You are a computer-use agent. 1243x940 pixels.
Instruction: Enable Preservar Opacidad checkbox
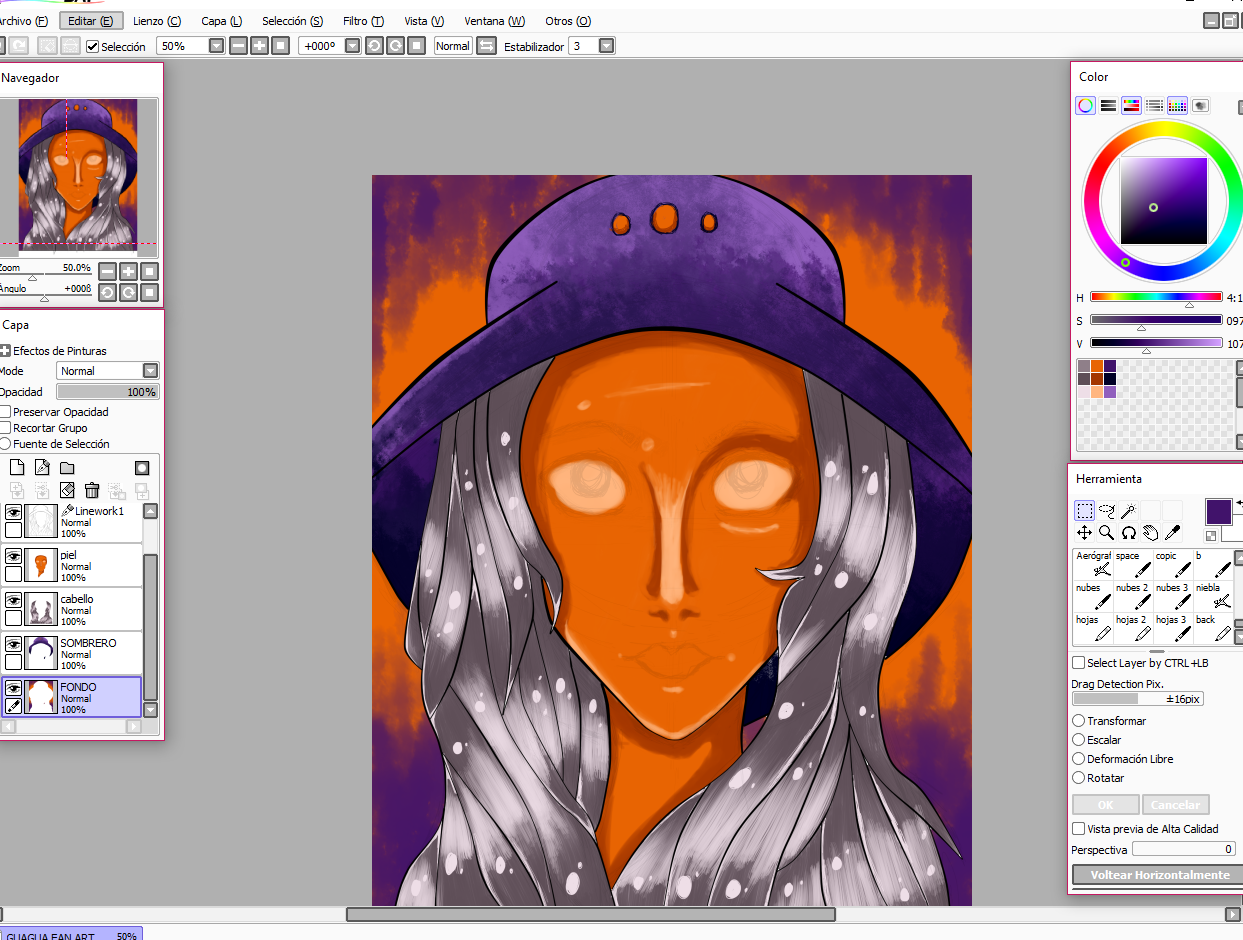tap(6, 412)
